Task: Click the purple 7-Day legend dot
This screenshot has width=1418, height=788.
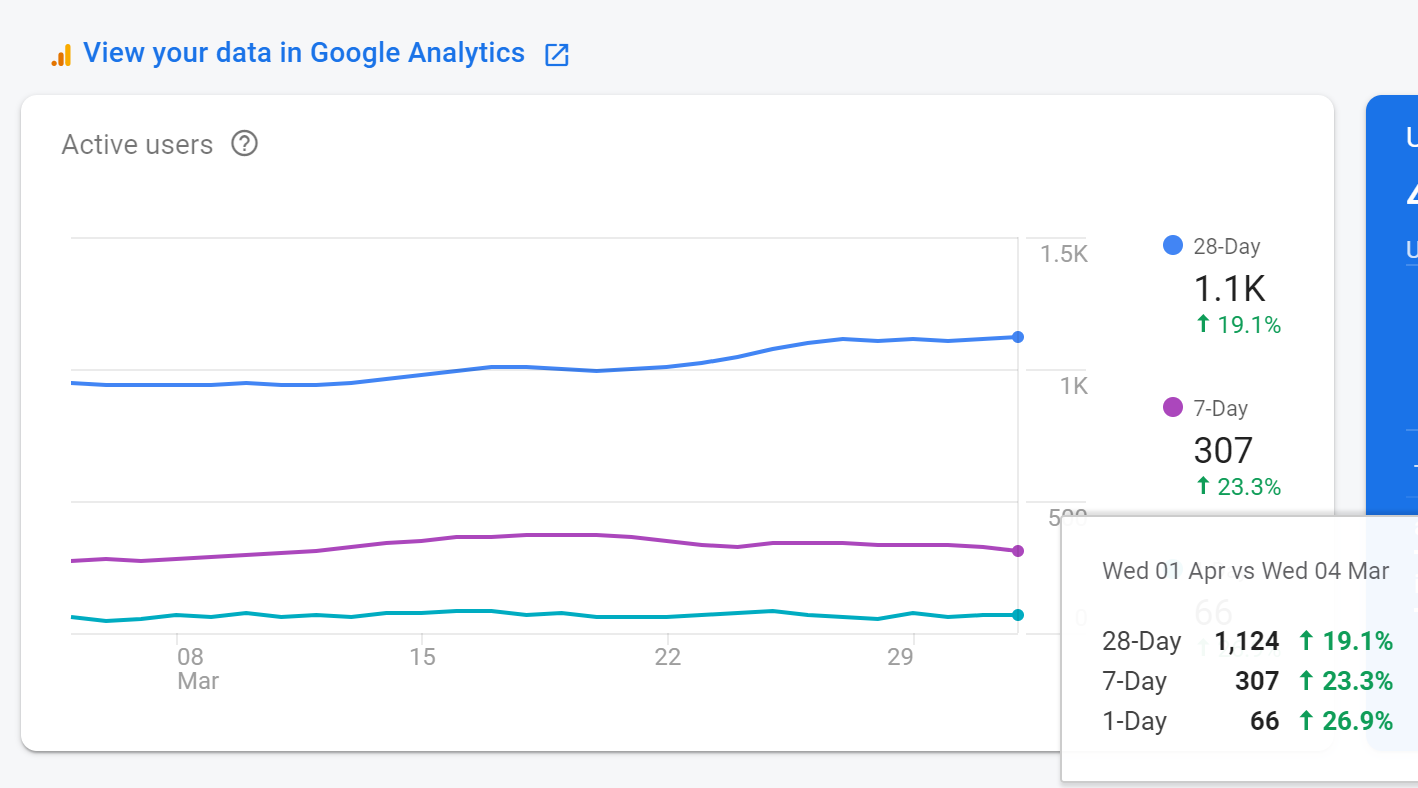Action: 1173,407
